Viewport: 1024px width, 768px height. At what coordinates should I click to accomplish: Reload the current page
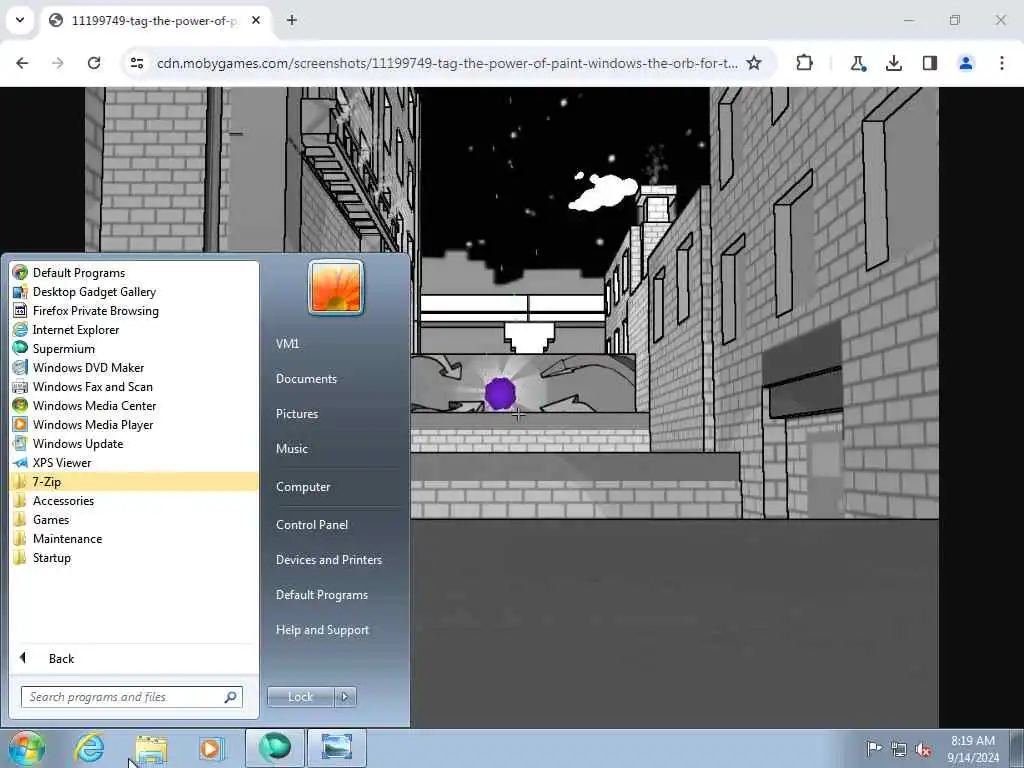pyautogui.click(x=94, y=63)
